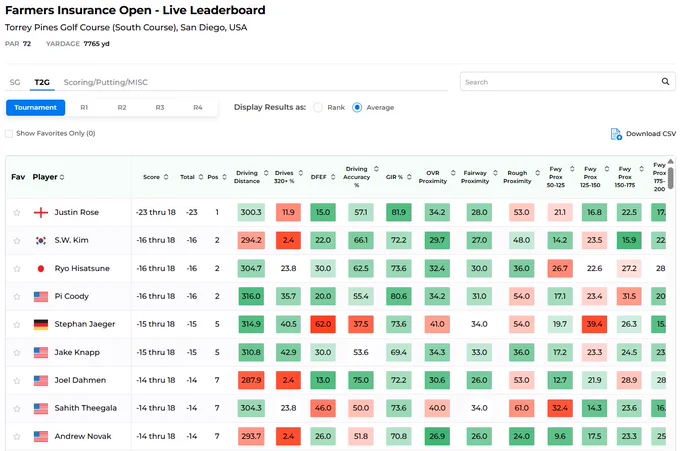Star Ryo Hisatsune as a favorite
Screen dimensions: 680x451
click(x=16, y=268)
